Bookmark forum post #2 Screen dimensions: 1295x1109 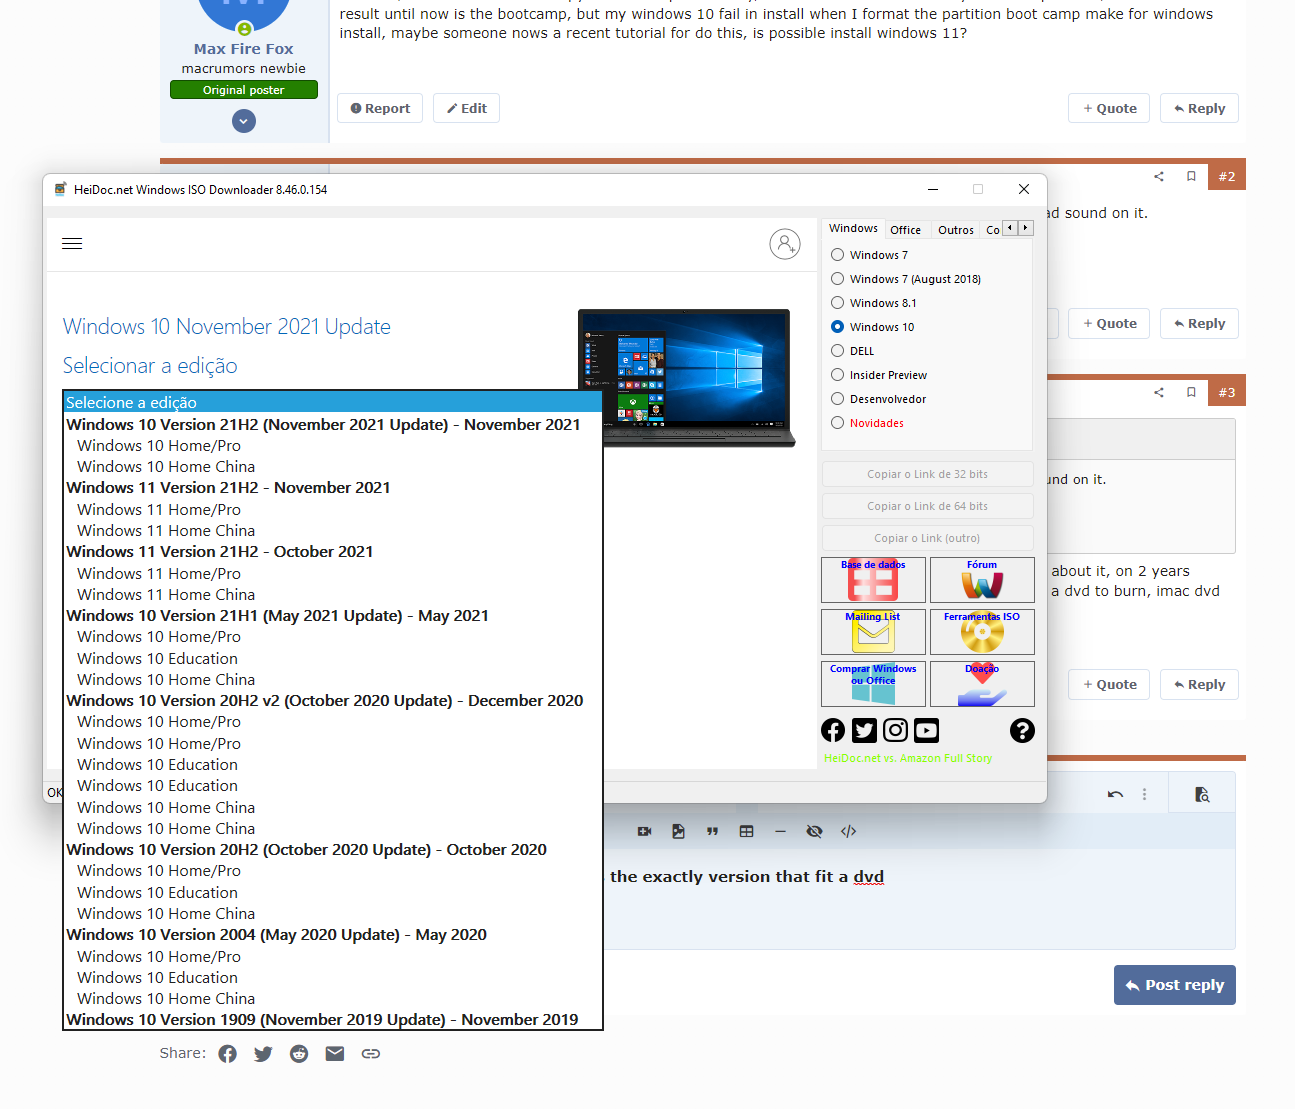1191,176
